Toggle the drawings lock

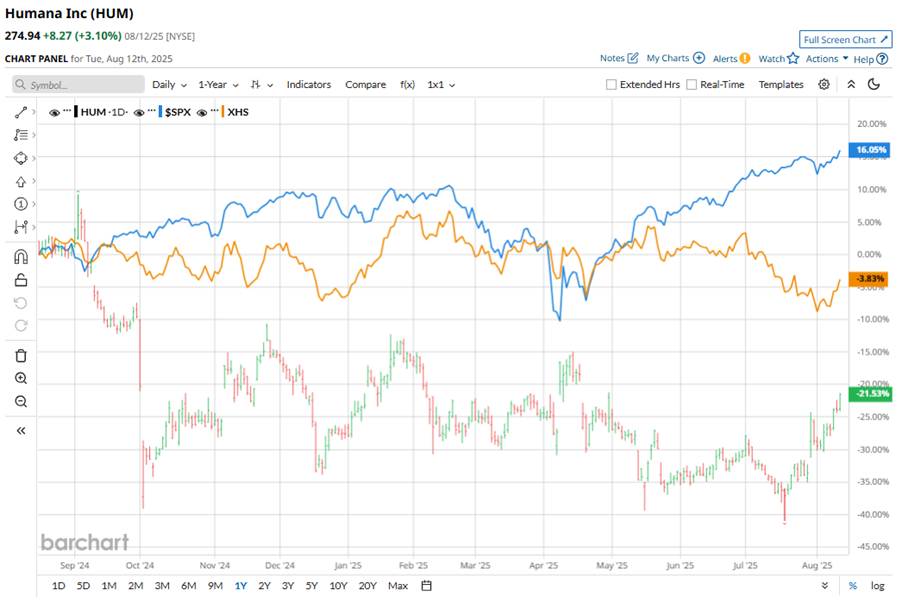[x=21, y=280]
